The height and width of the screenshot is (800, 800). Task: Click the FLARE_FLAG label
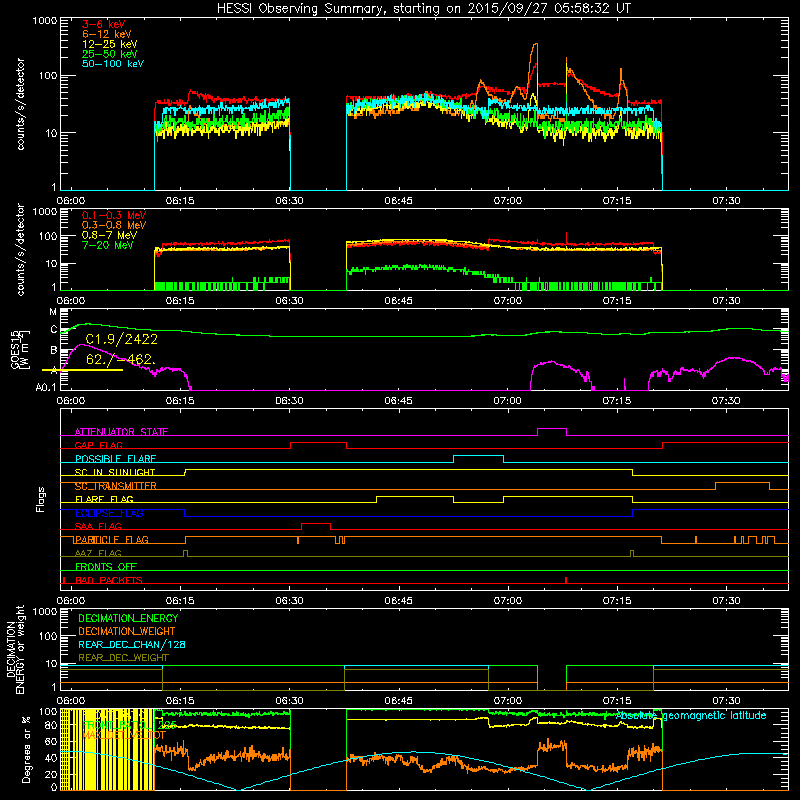coord(104,499)
